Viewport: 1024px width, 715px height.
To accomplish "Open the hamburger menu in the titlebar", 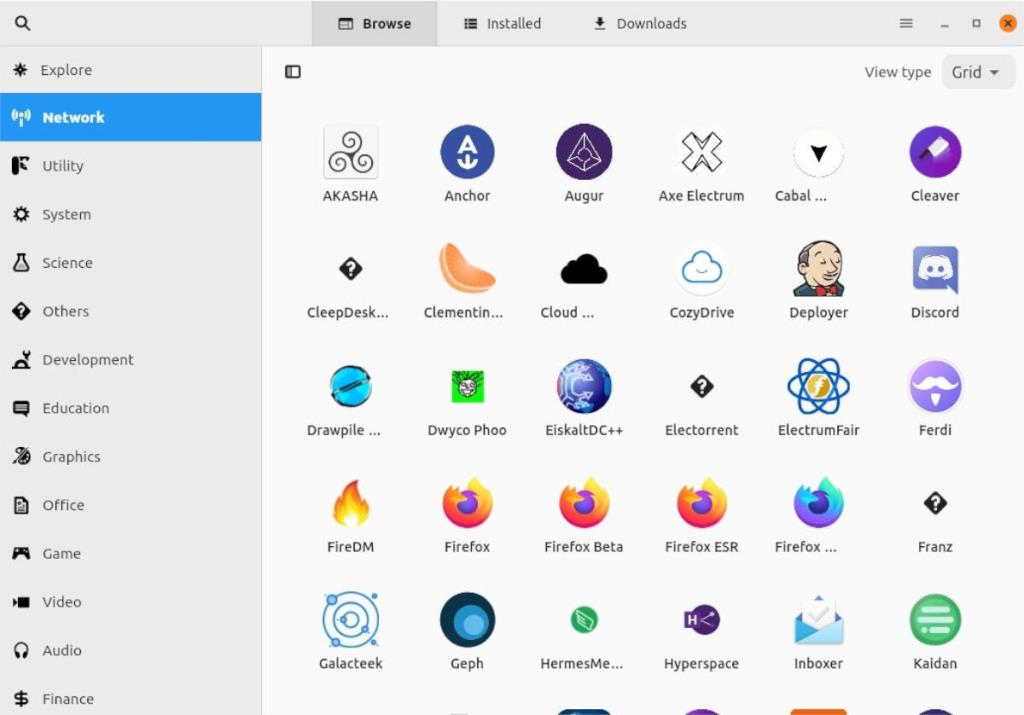I will click(x=905, y=23).
